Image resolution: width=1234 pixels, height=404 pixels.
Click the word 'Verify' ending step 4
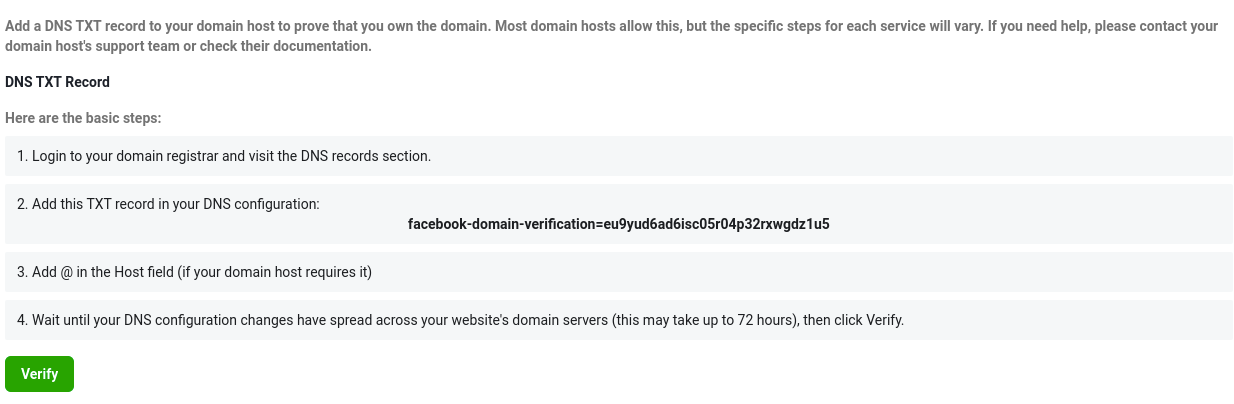point(883,320)
